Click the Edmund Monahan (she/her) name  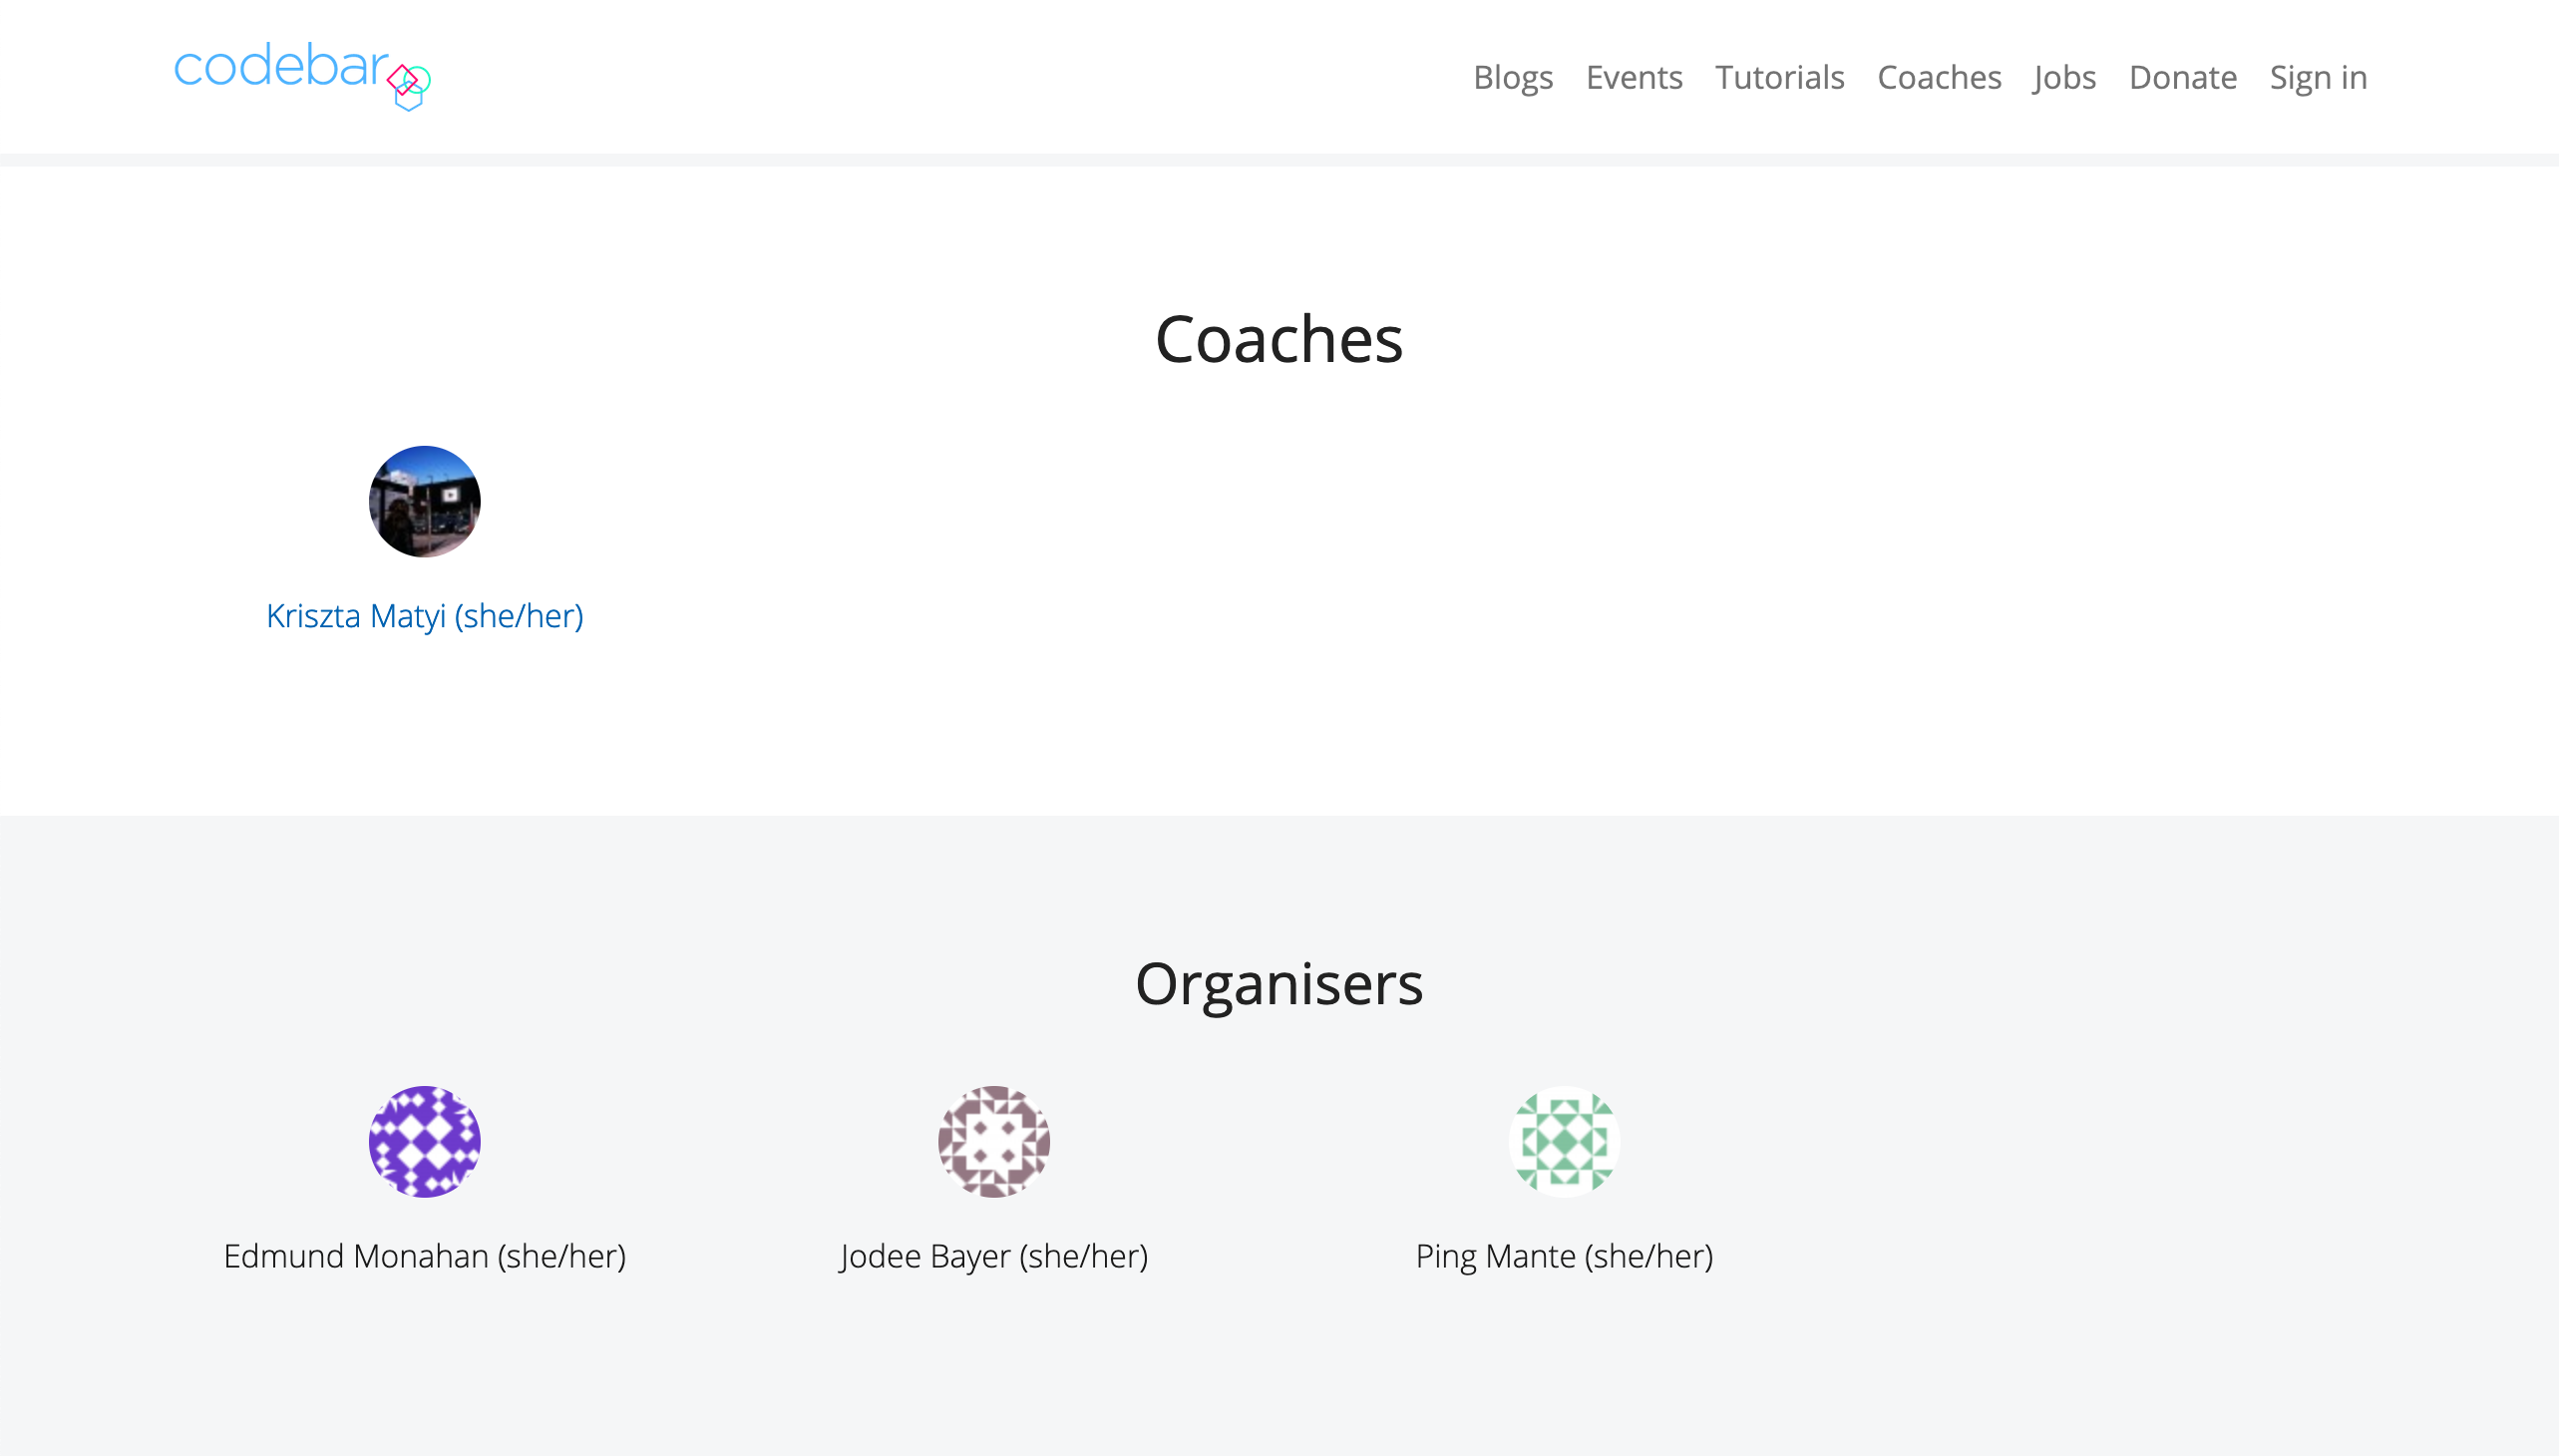[424, 1256]
